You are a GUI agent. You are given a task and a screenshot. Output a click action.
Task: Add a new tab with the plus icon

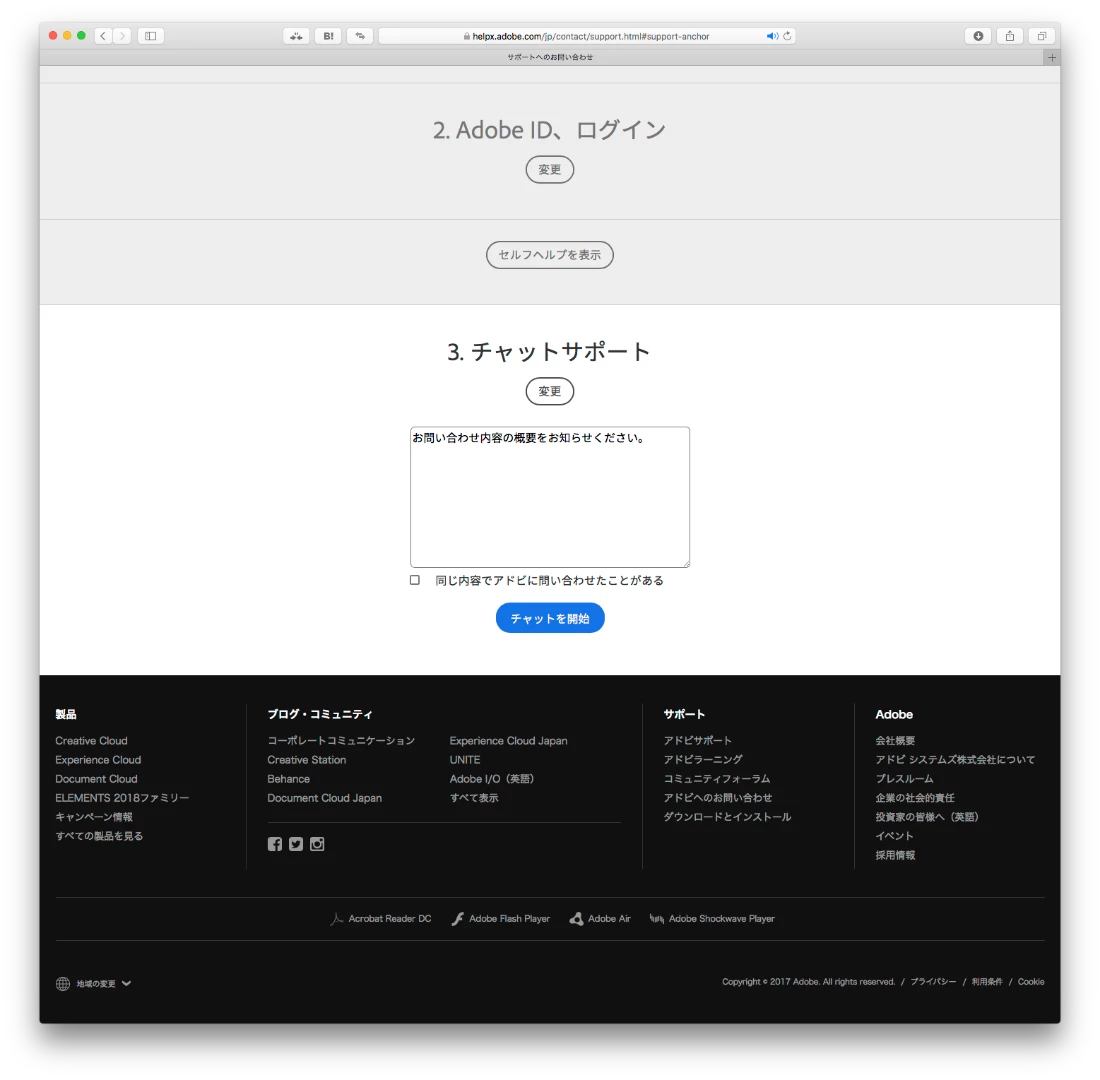tap(1052, 58)
